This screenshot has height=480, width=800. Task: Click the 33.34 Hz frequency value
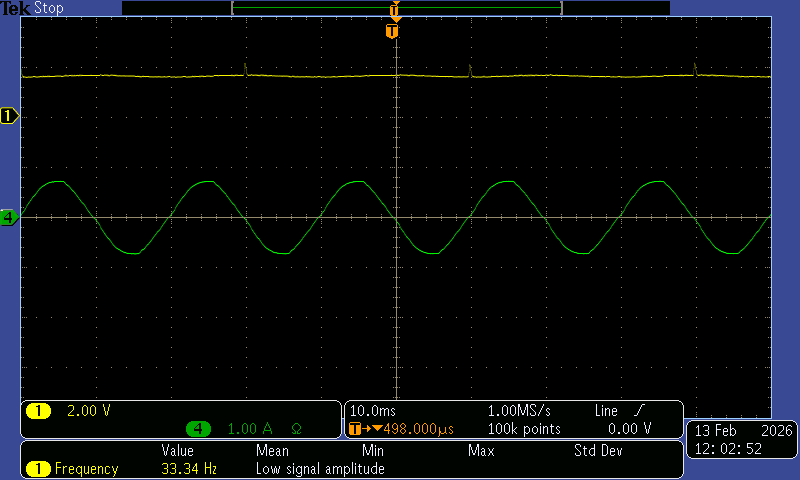tap(189, 468)
